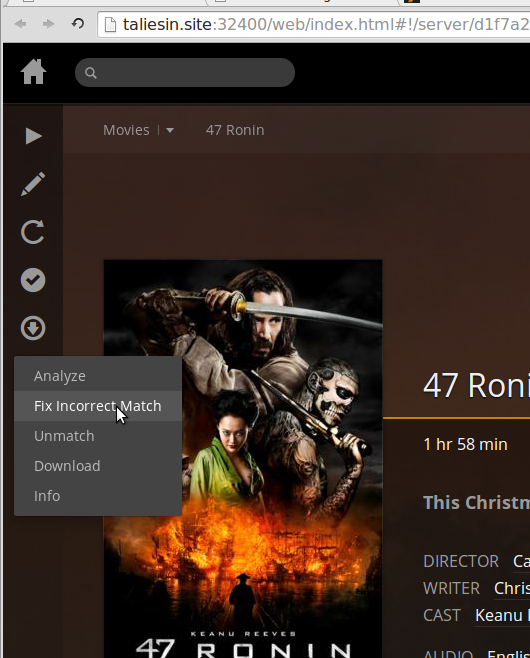Image resolution: width=530 pixels, height=658 pixels.
Task: Choose Unmatch from the menu
Action: (98, 436)
